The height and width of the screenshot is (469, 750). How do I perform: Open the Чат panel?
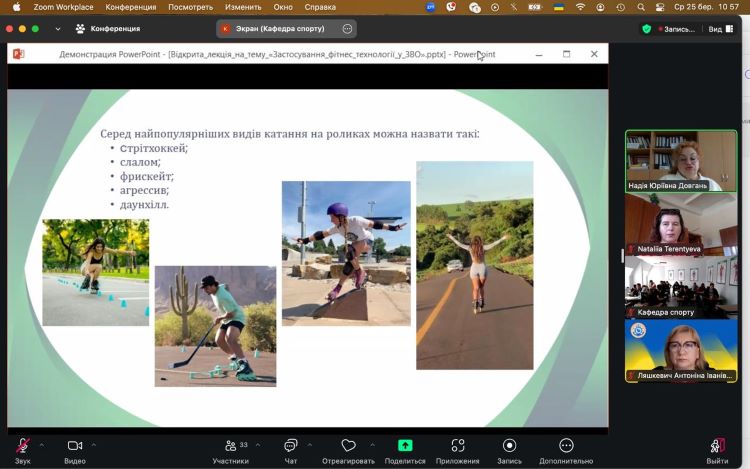tap(291, 446)
